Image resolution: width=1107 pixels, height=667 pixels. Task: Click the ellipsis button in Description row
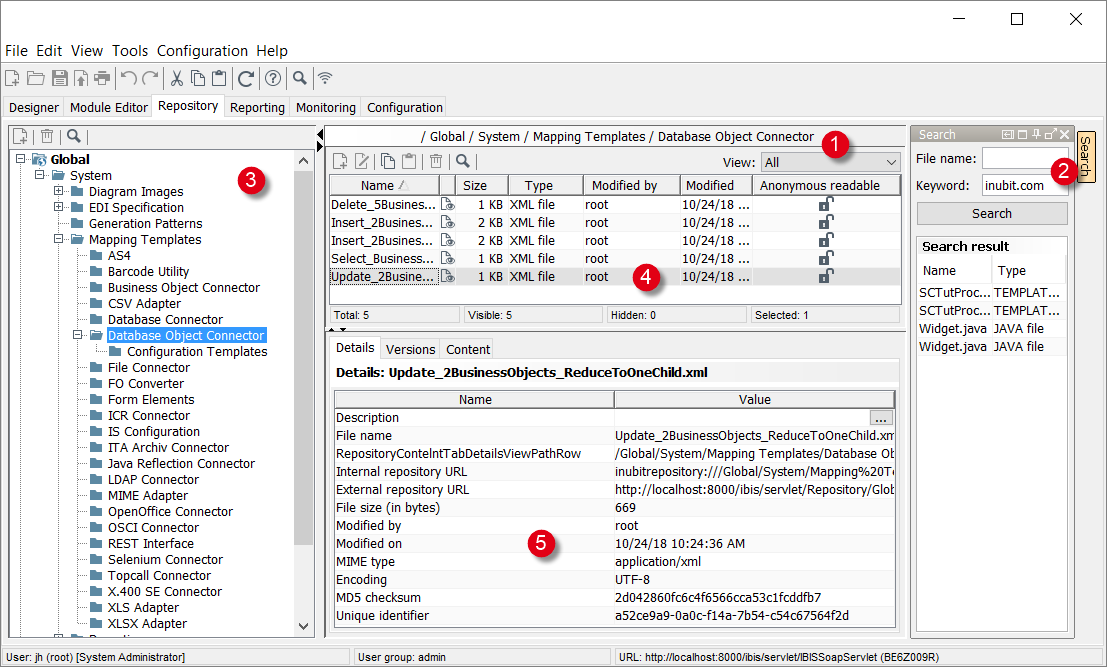[x=880, y=418]
